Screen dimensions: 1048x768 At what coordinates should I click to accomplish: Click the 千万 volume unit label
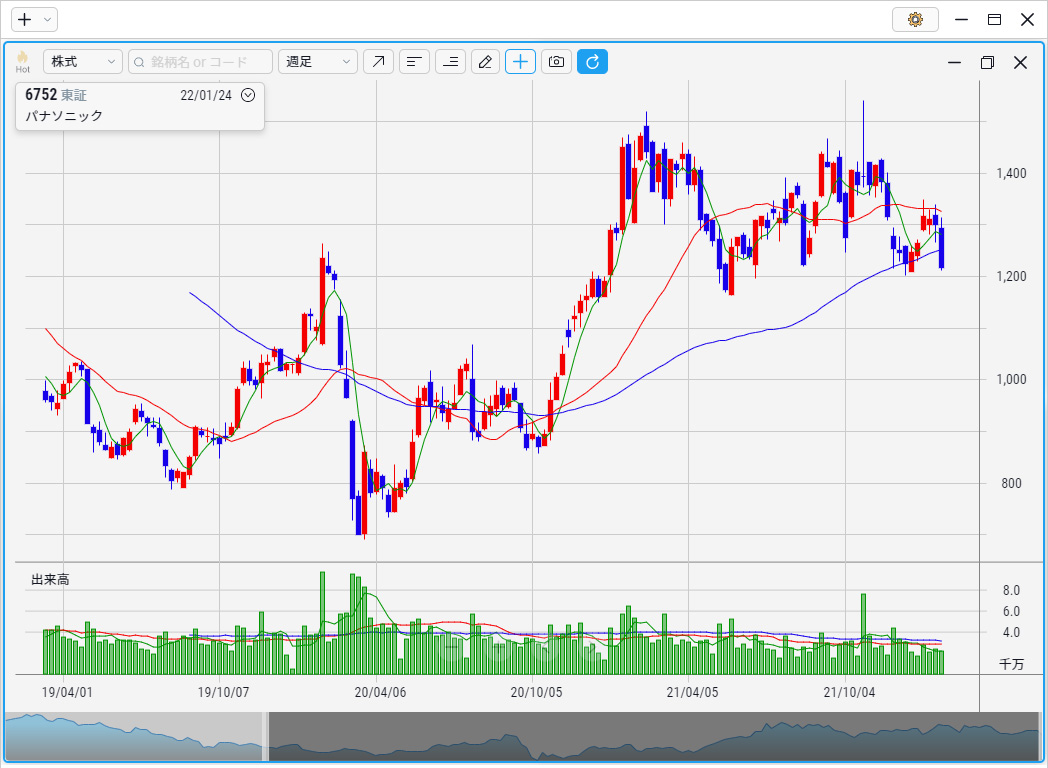[1011, 664]
